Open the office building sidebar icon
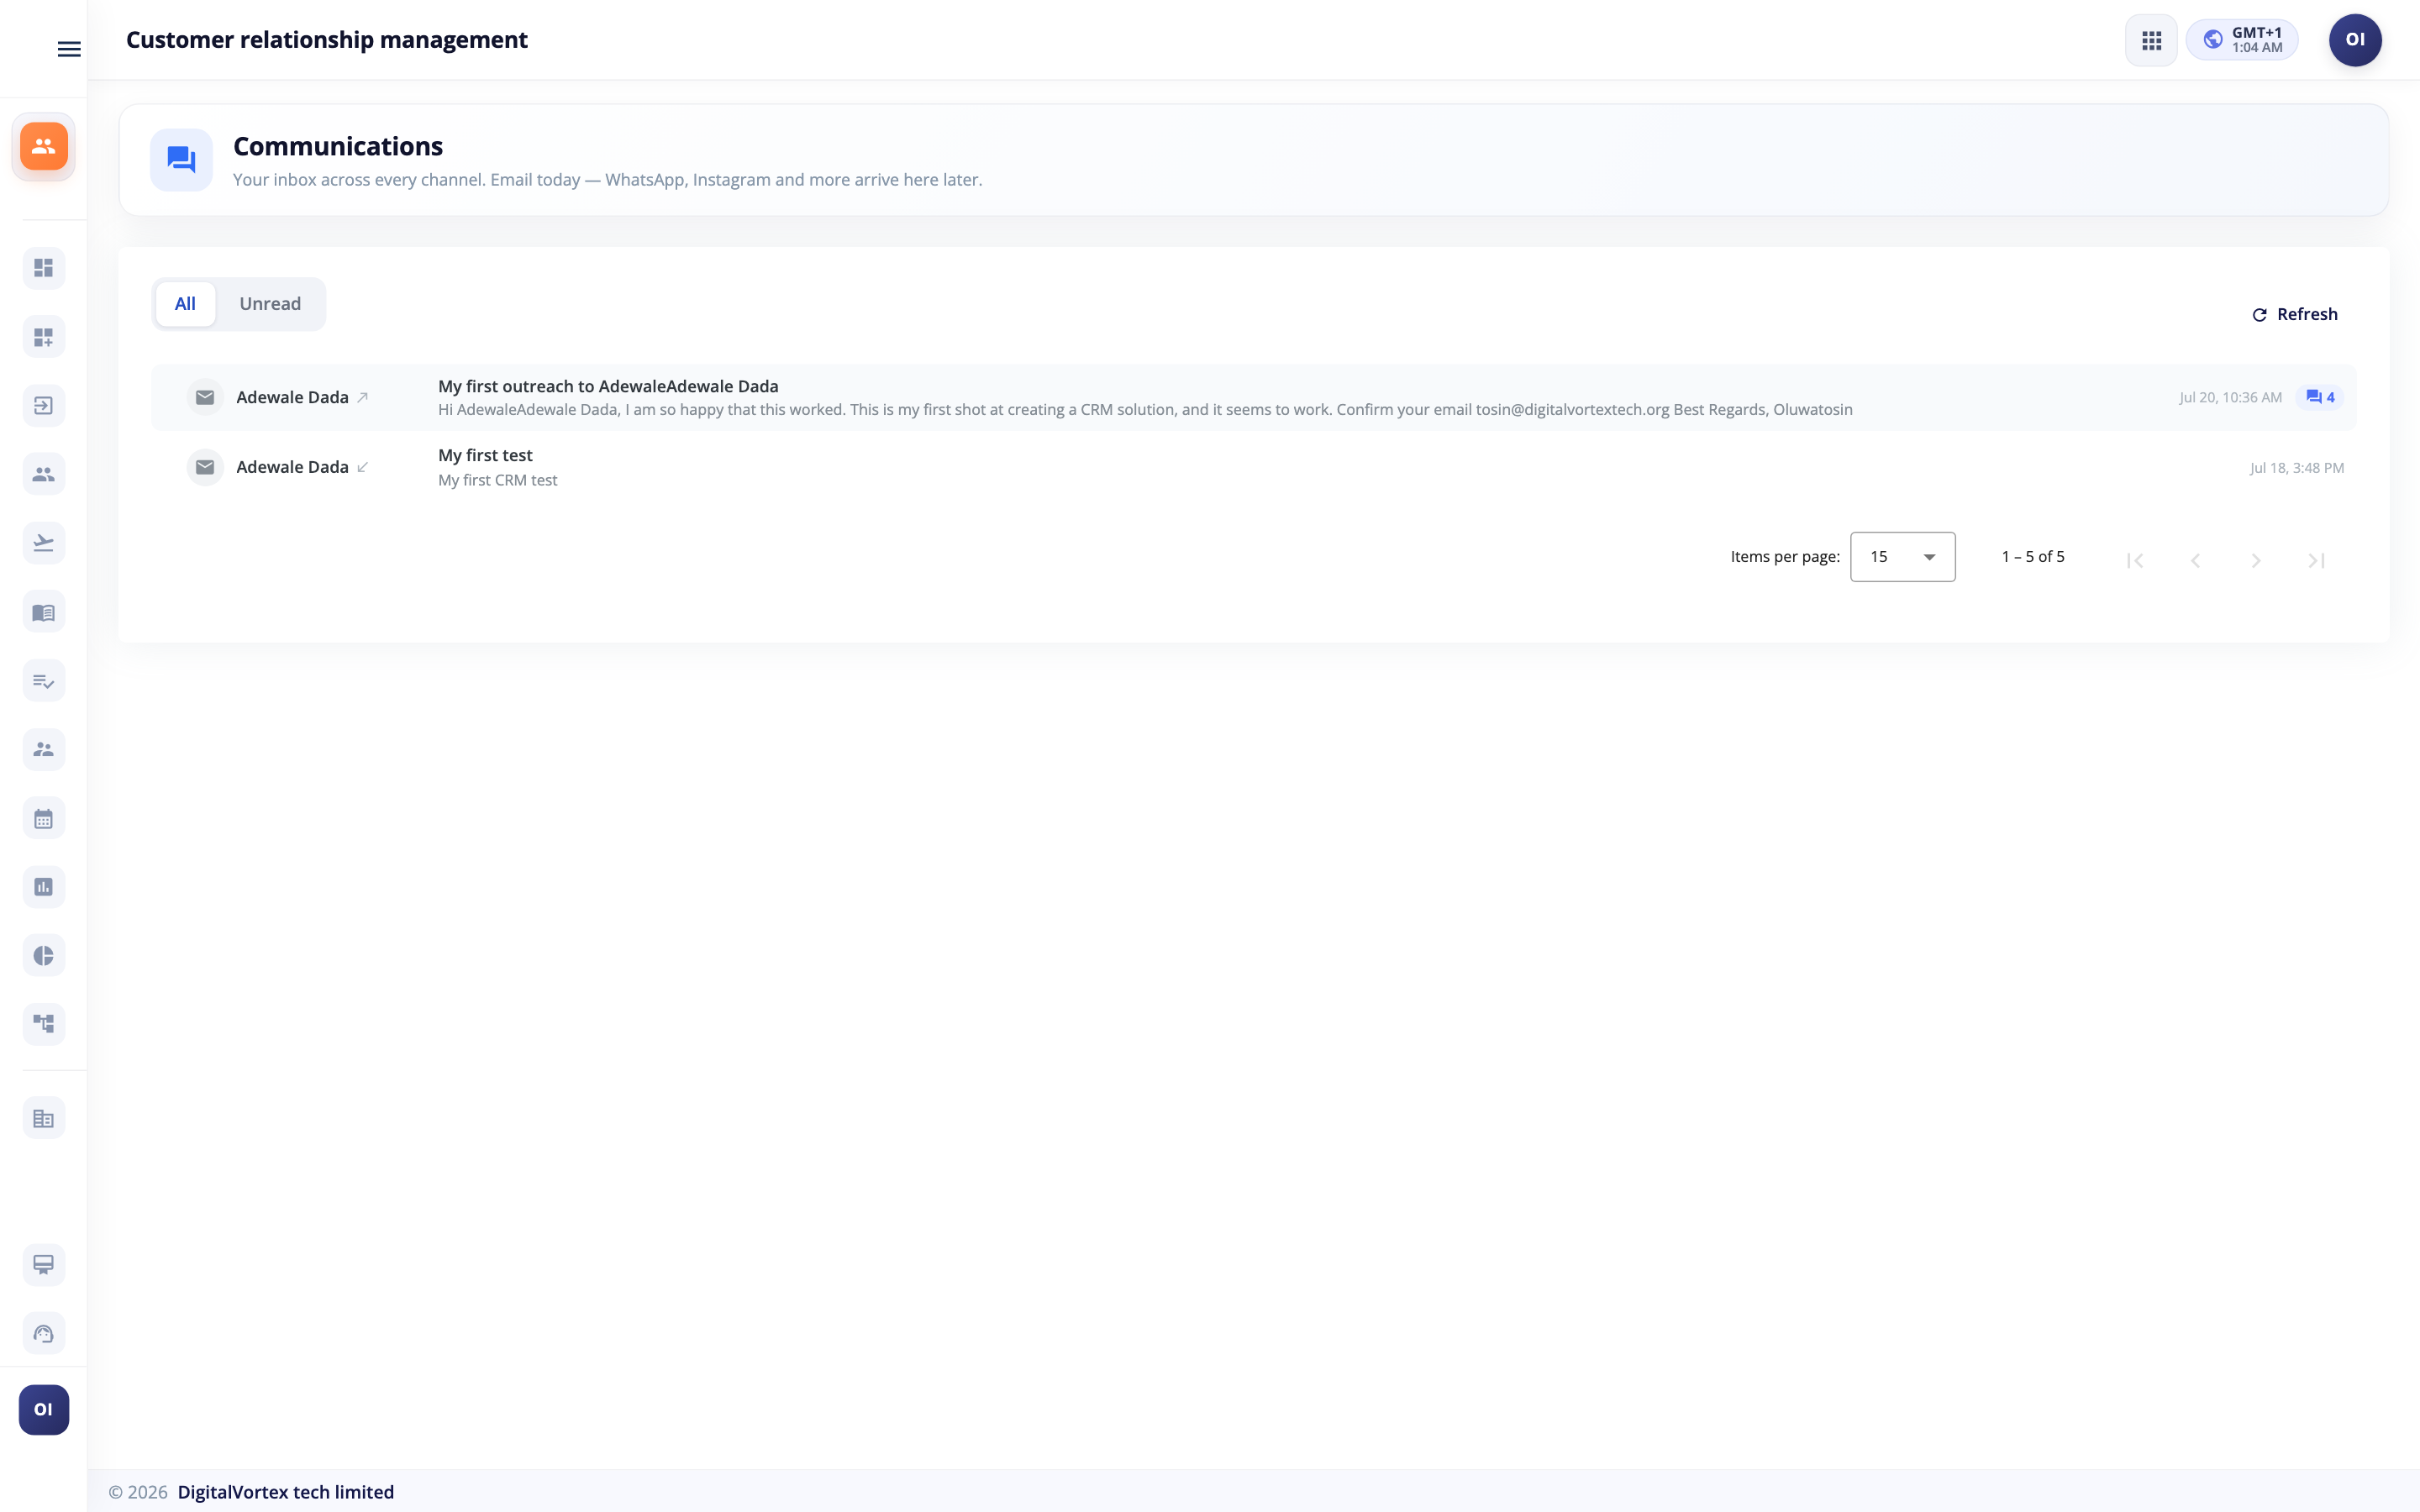2420x1512 pixels. click(x=43, y=1119)
